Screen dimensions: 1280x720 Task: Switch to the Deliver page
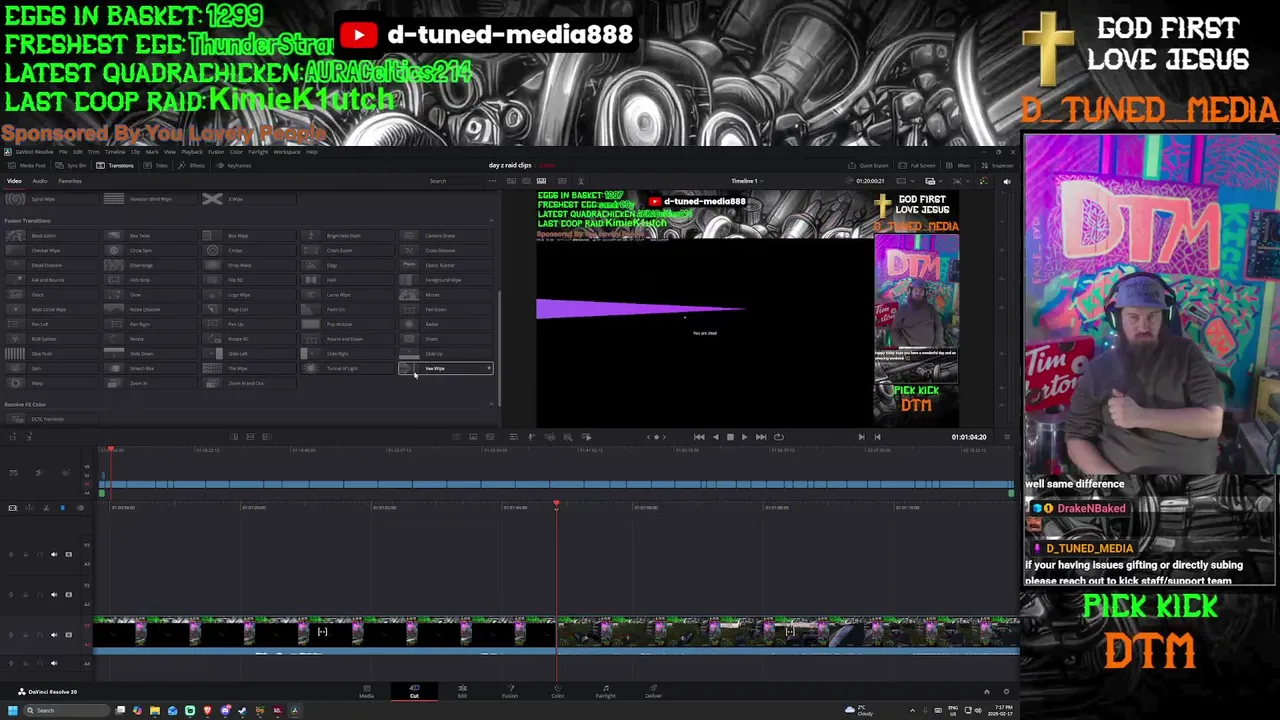(653, 691)
